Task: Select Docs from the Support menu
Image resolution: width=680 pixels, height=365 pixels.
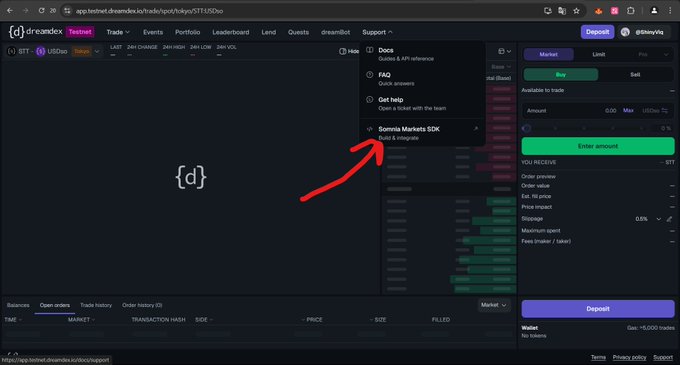Action: tap(422, 54)
